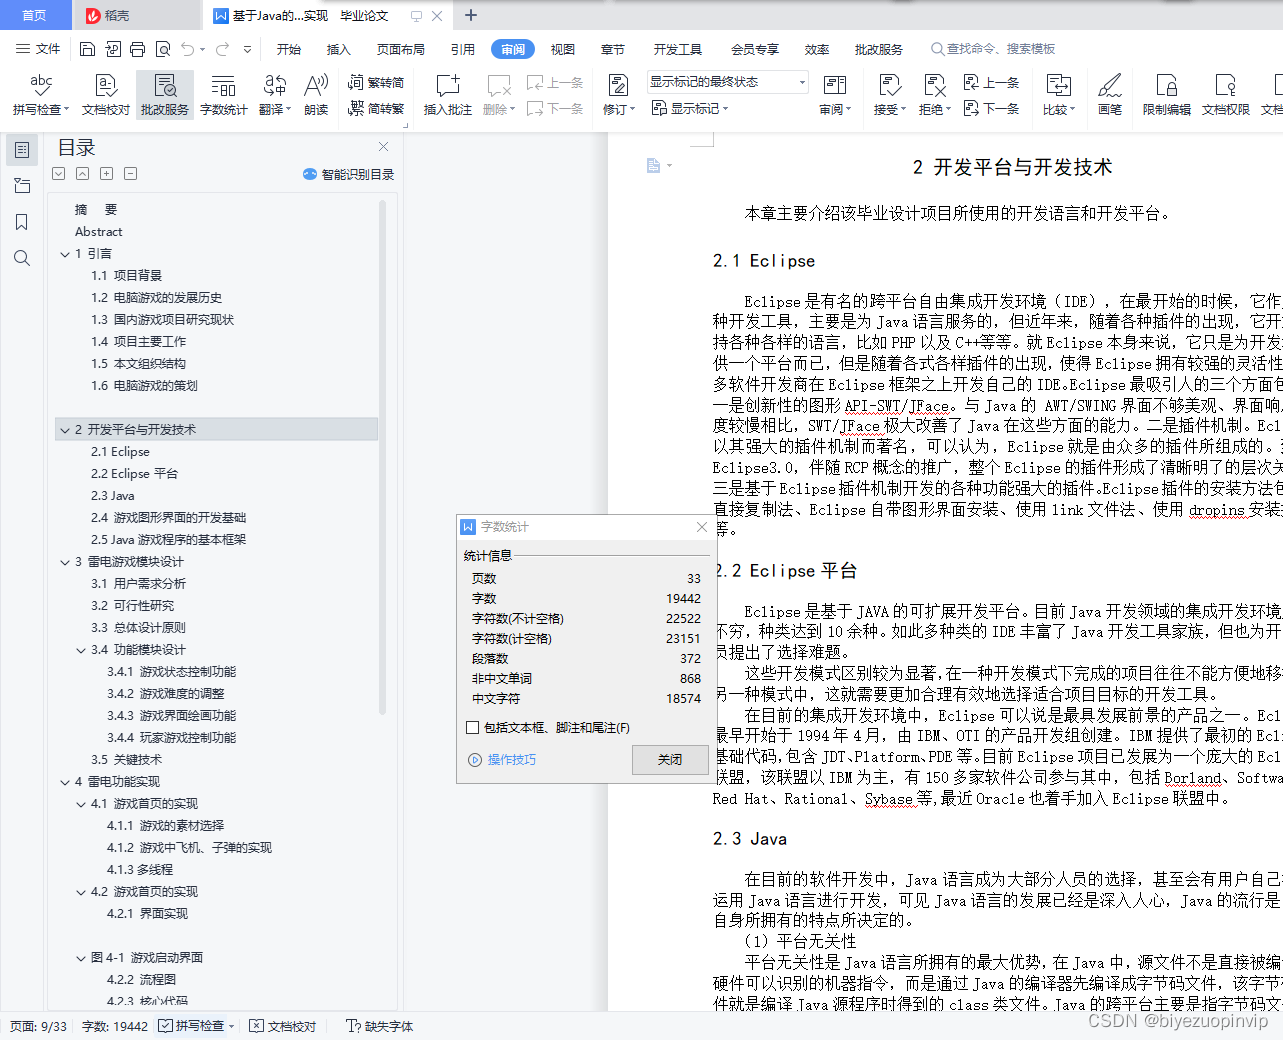Click the undo arrow icon
1283x1040 pixels.
187,49
